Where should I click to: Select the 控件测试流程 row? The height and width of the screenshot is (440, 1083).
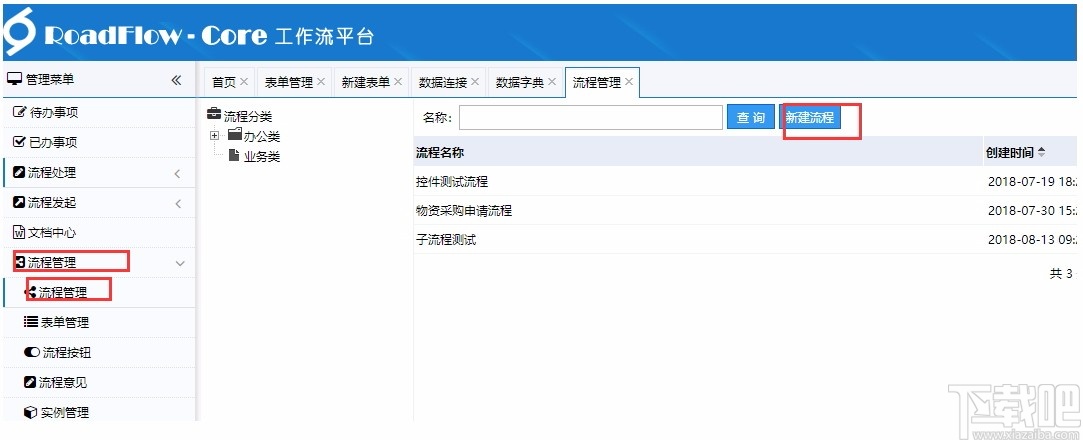click(x=746, y=182)
